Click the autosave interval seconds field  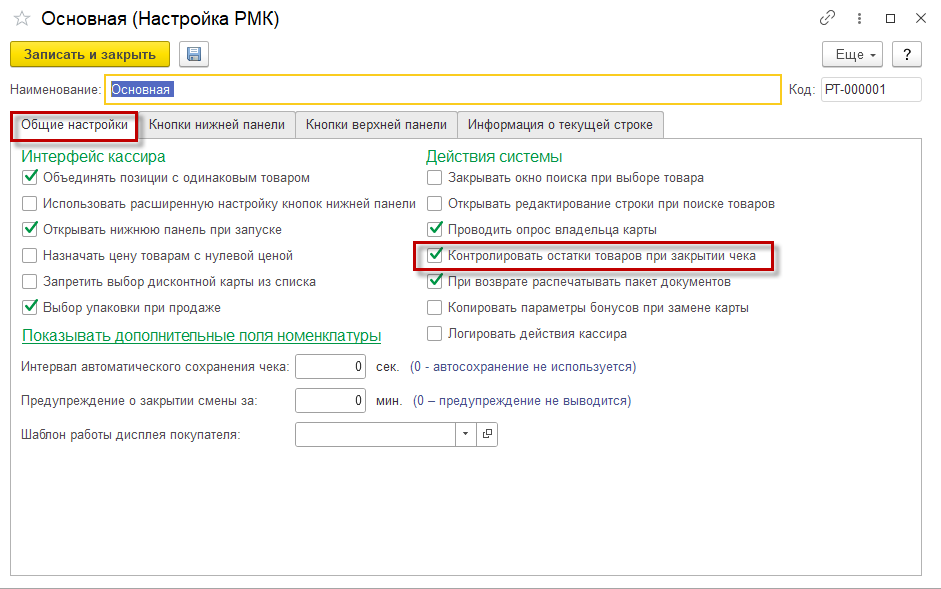pyautogui.click(x=332, y=367)
